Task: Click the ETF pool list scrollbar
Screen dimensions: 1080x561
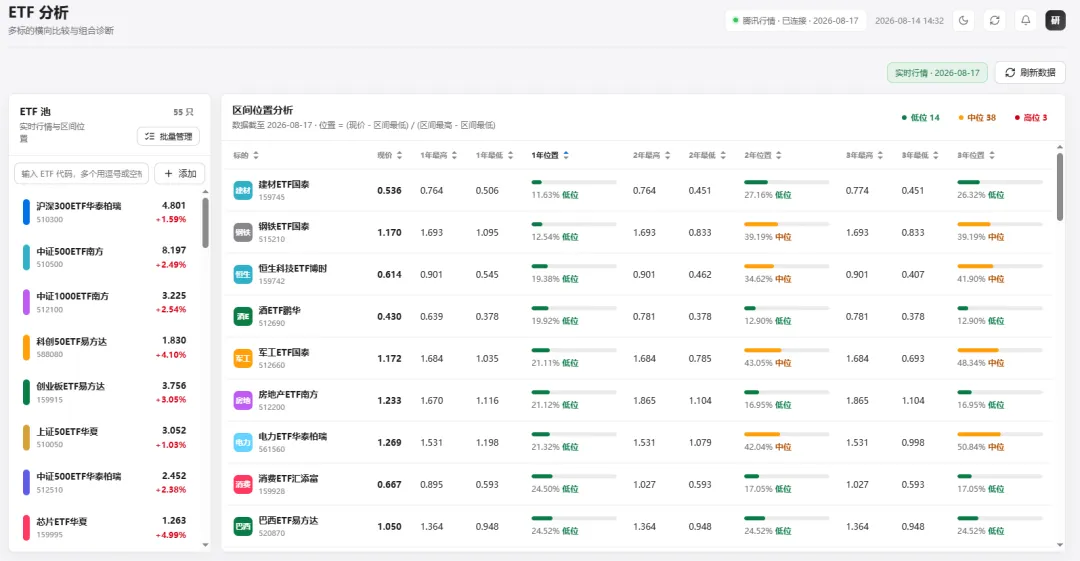Action: coord(205,223)
